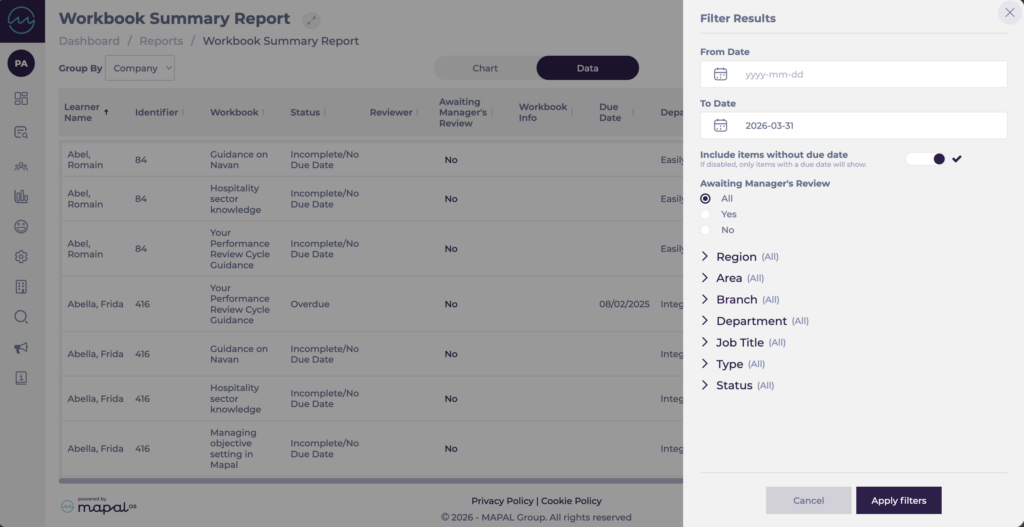
Task: Click the megaphone announcements sidebar icon
Action: pyautogui.click(x=21, y=347)
